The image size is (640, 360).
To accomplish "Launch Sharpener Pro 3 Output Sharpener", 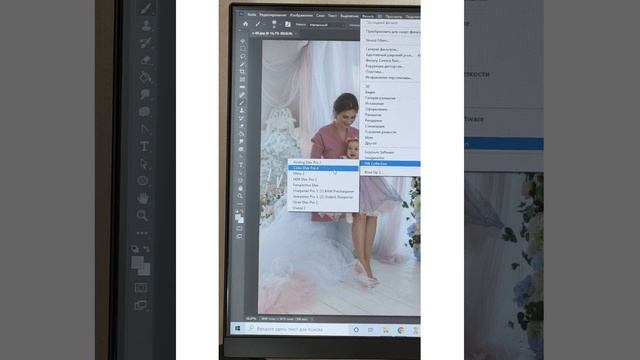I will [323, 197].
